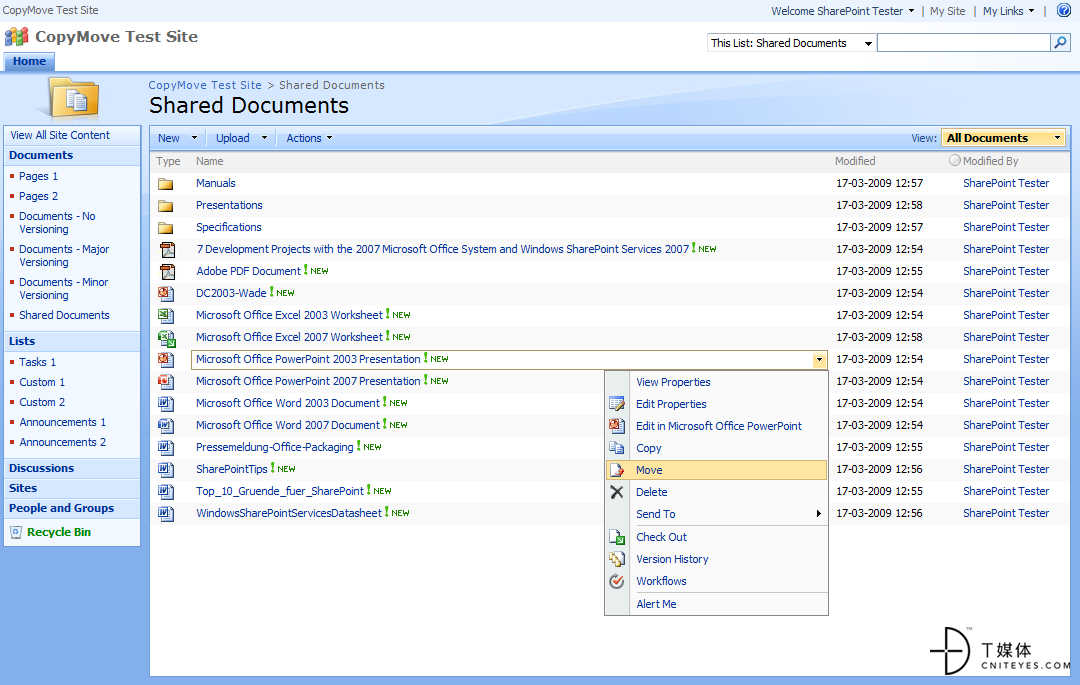Choose Move from the context menu
The image size is (1080, 685).
tap(716, 470)
